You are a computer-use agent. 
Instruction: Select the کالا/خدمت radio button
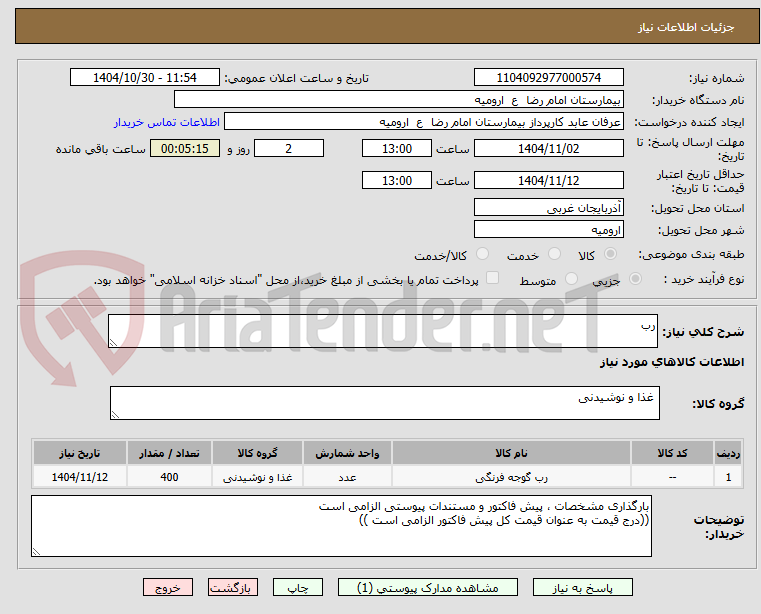click(x=482, y=254)
